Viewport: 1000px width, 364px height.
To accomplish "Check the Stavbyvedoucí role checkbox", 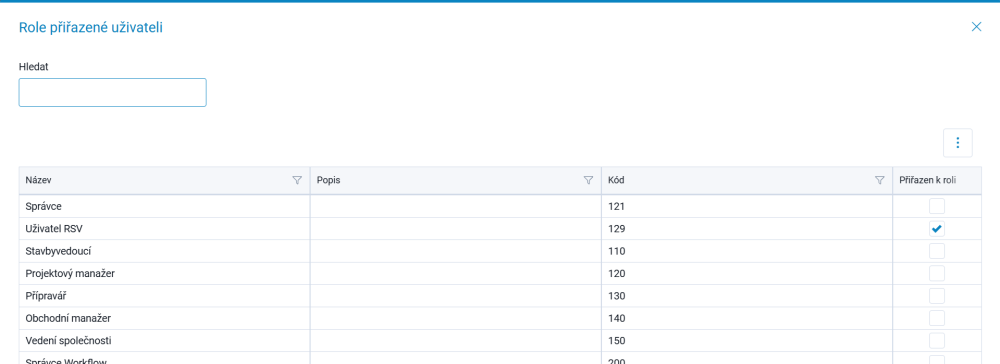I will click(x=936, y=251).
